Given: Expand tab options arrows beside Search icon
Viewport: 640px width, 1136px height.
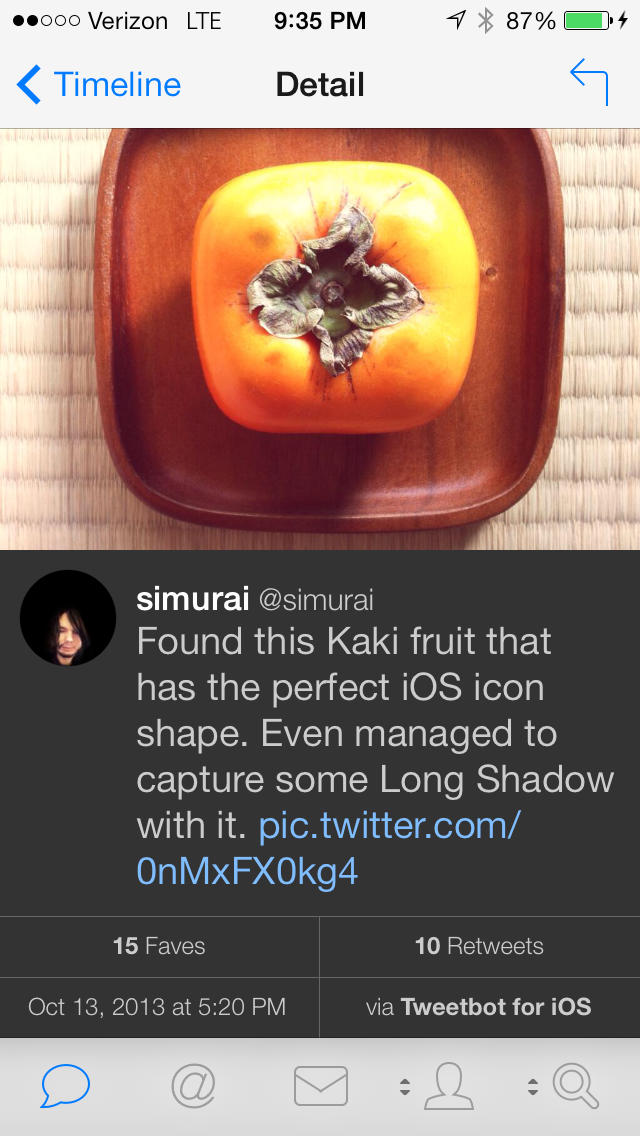Looking at the screenshot, I should (533, 1087).
